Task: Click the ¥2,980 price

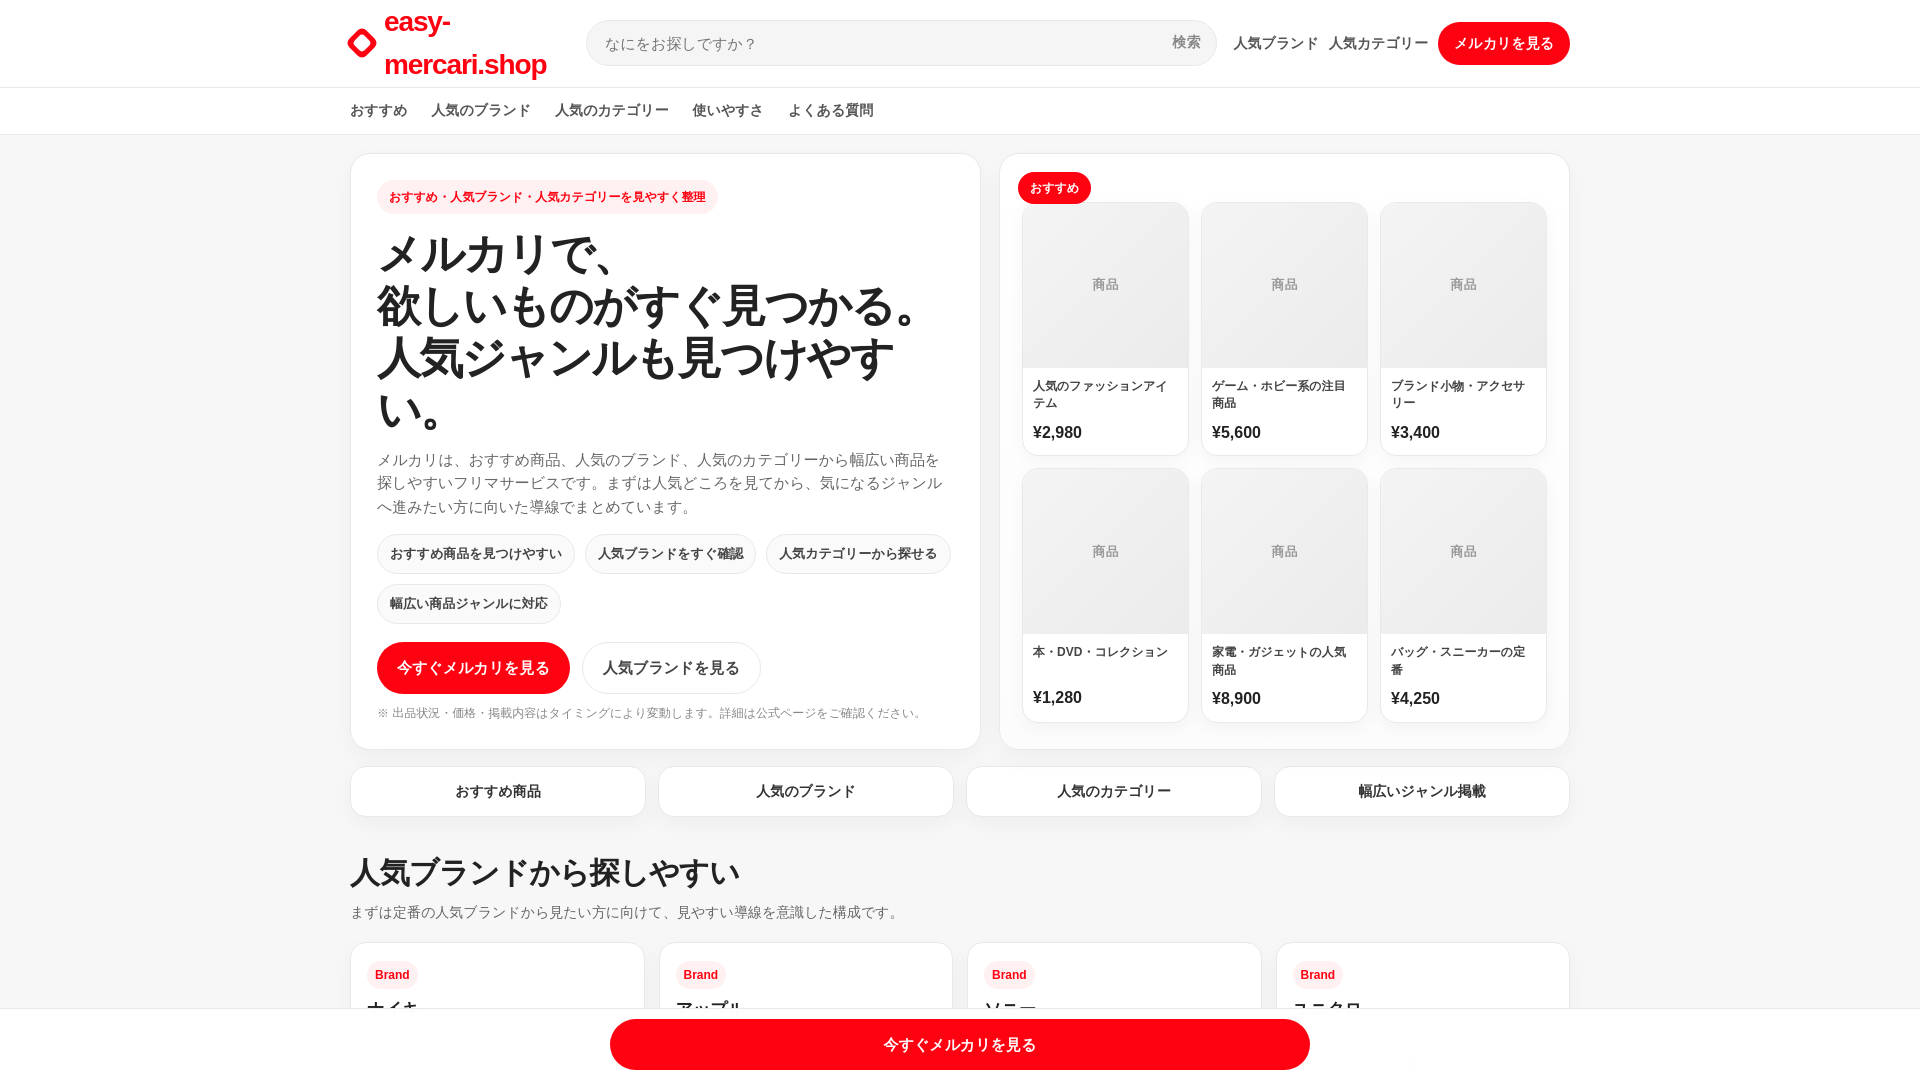Action: [x=1057, y=432]
